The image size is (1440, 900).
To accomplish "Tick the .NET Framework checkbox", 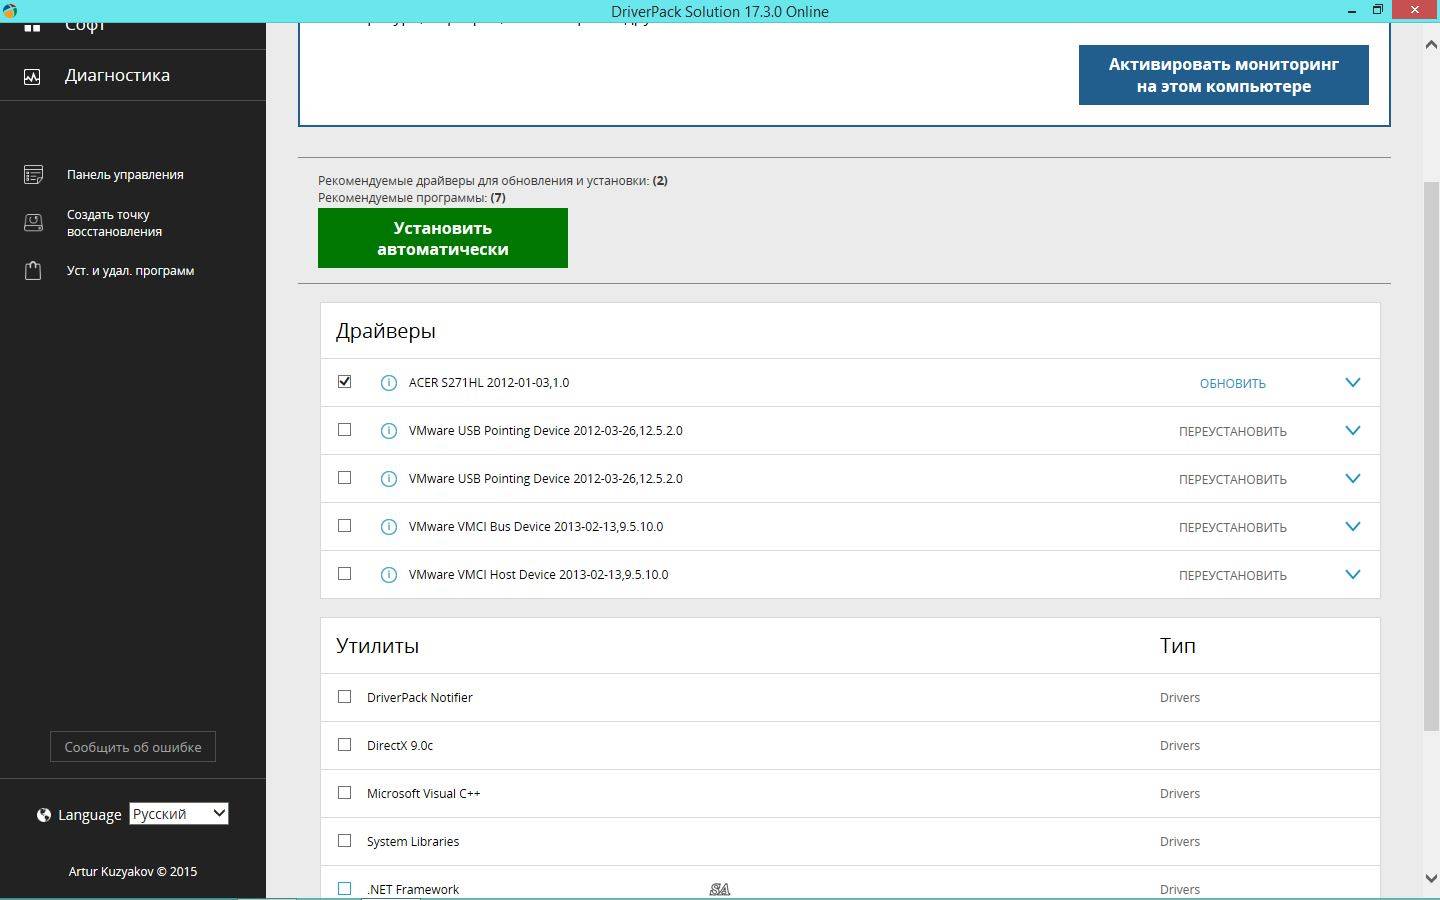I will click(345, 889).
